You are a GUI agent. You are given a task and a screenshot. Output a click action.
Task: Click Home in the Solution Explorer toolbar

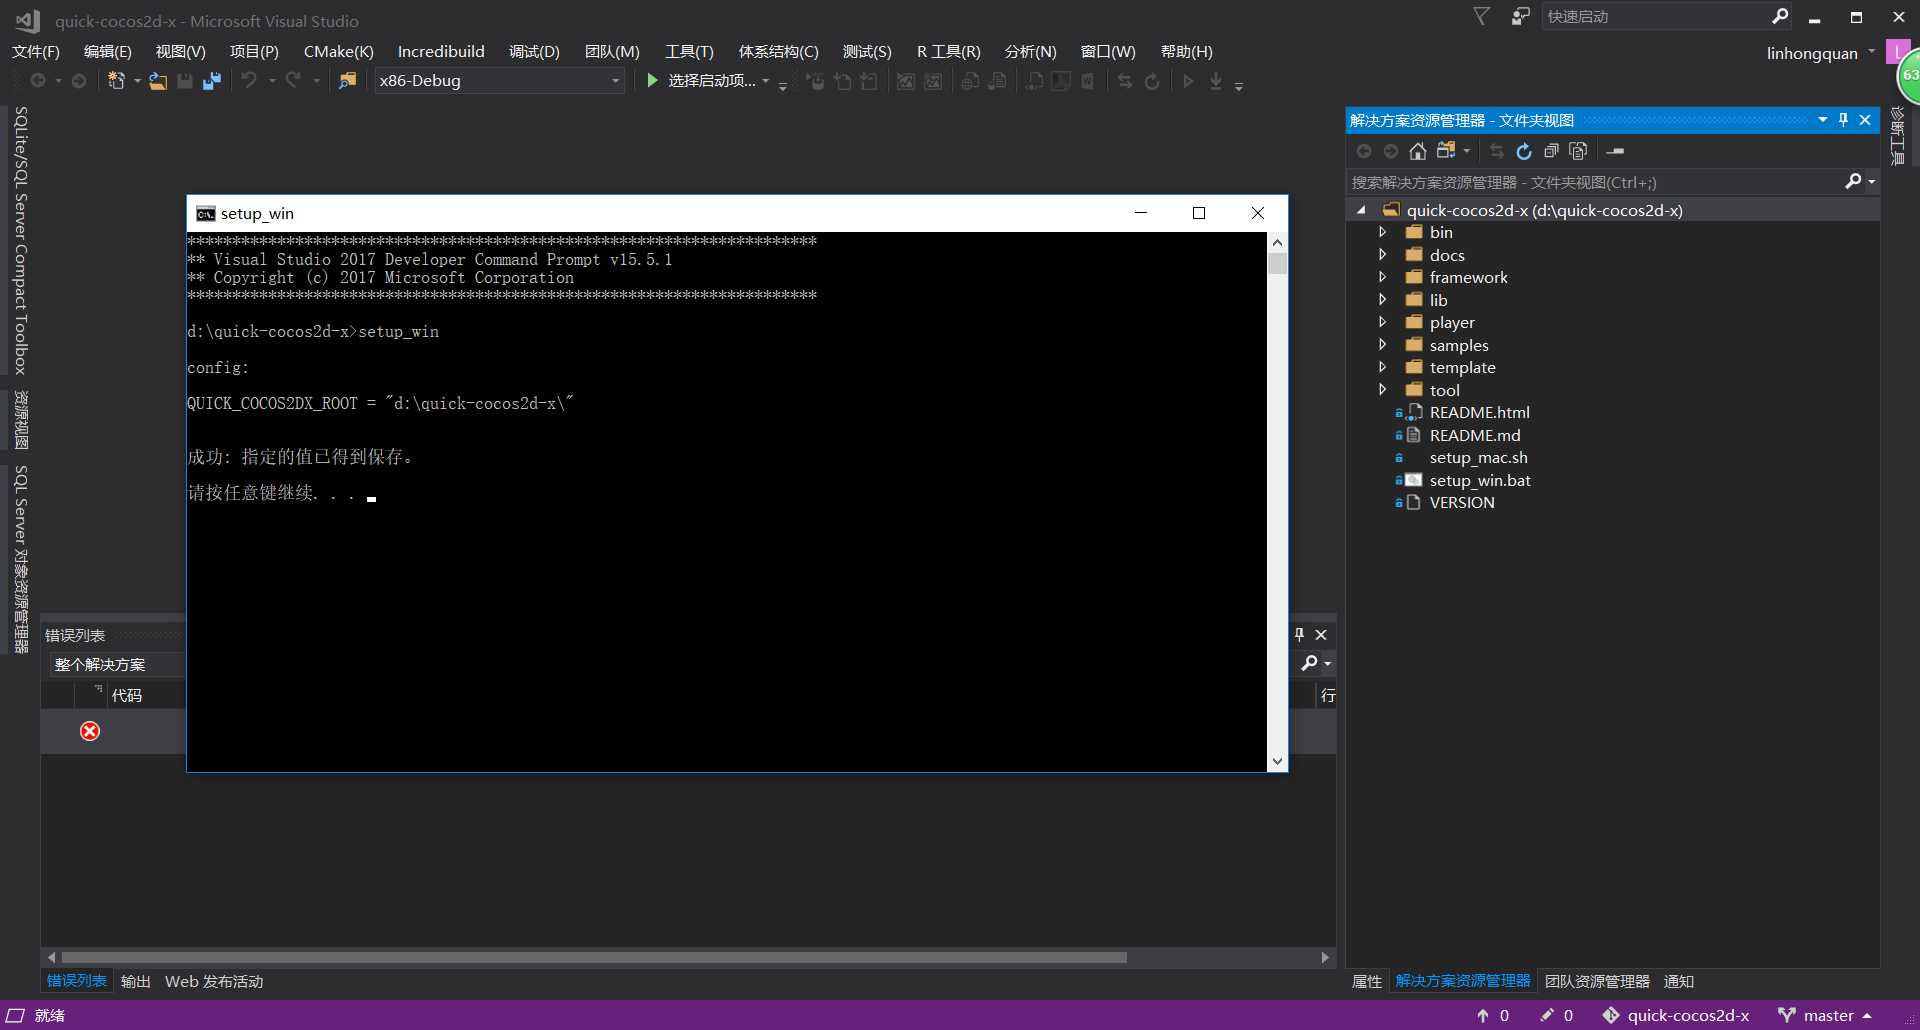point(1417,151)
